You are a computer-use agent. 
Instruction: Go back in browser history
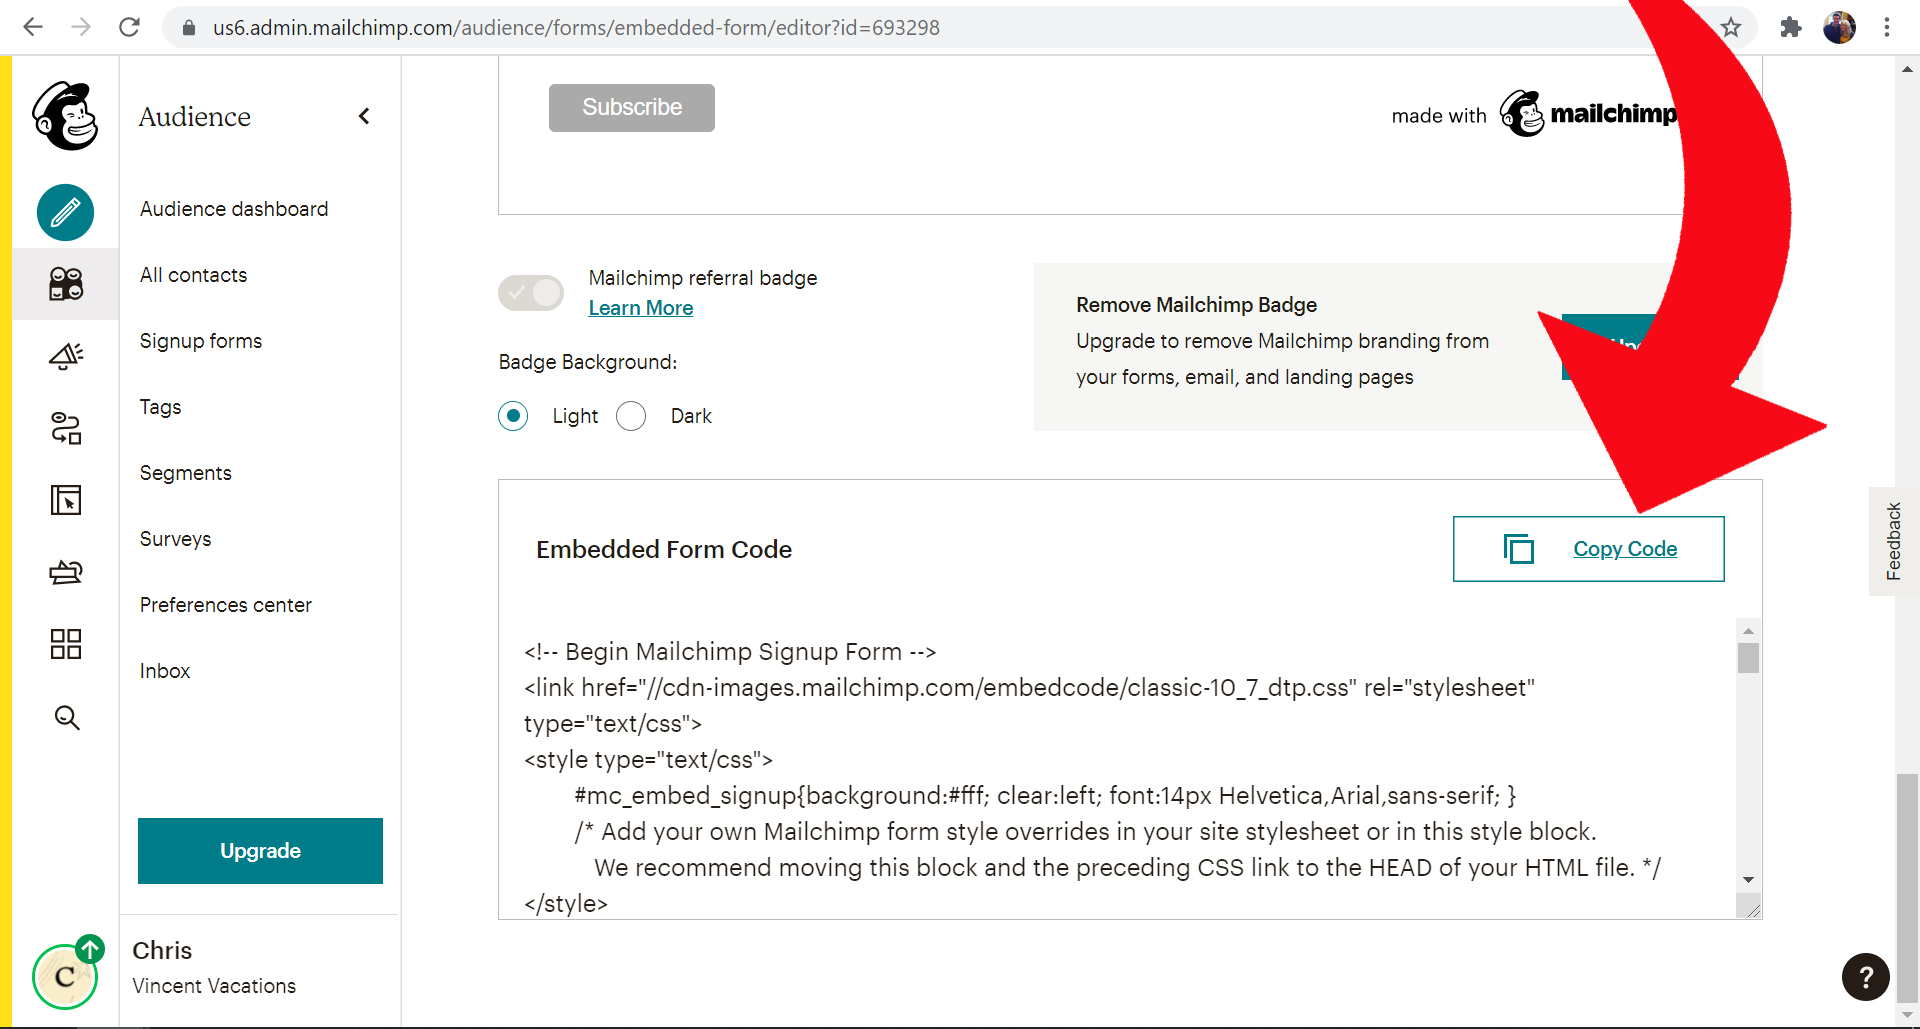(33, 27)
